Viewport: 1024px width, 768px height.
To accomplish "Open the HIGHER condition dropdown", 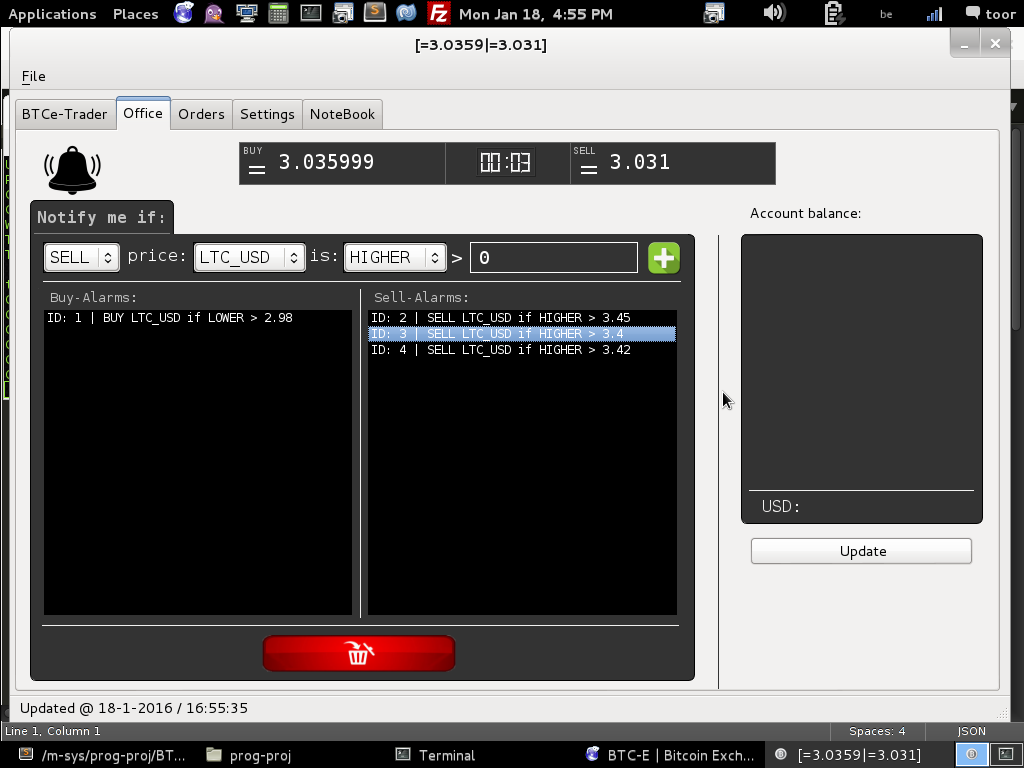I will point(395,257).
